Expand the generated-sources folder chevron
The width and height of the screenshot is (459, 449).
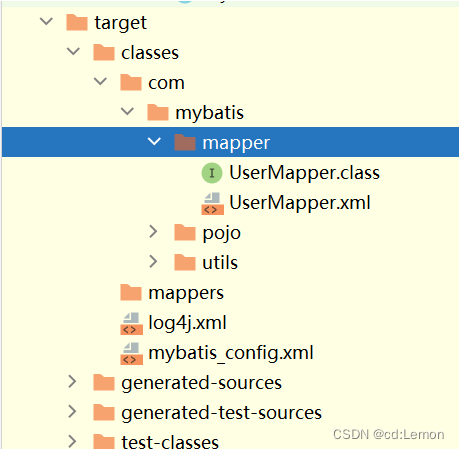(x=72, y=382)
